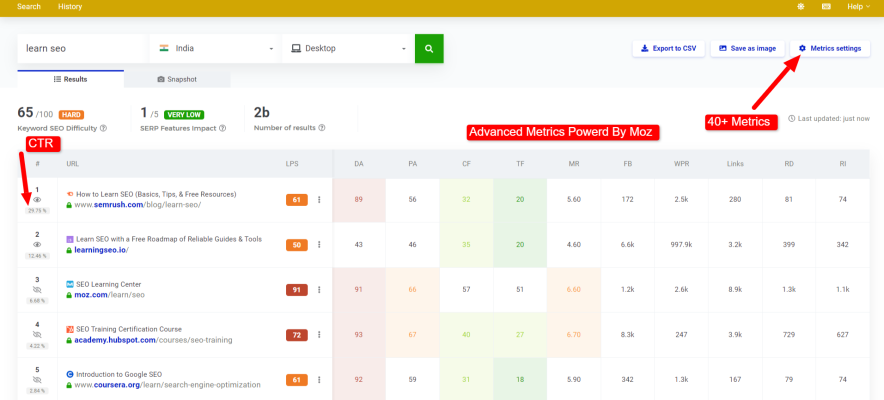Click green padlock icon beside semrush.com URL
Image resolution: width=884 pixels, height=400 pixels.
point(69,206)
